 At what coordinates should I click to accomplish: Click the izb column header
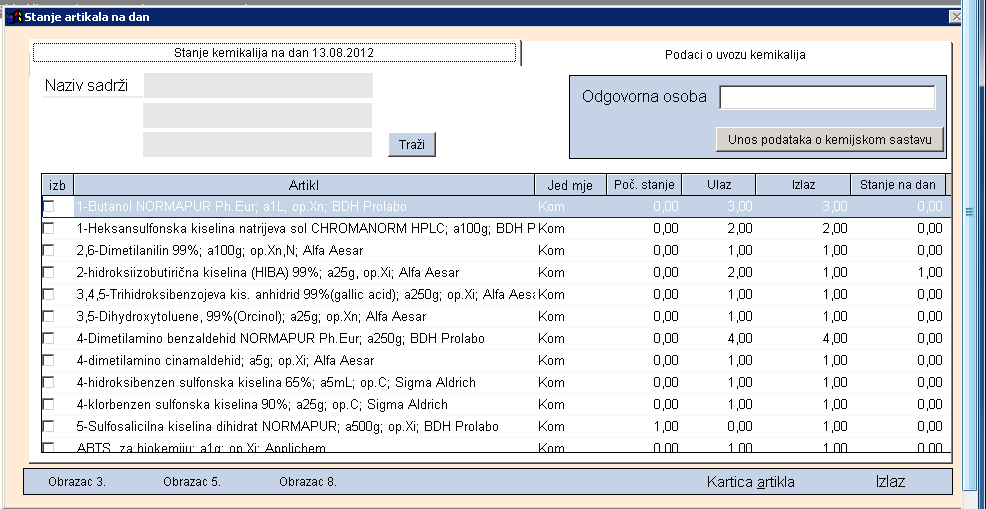(x=57, y=185)
